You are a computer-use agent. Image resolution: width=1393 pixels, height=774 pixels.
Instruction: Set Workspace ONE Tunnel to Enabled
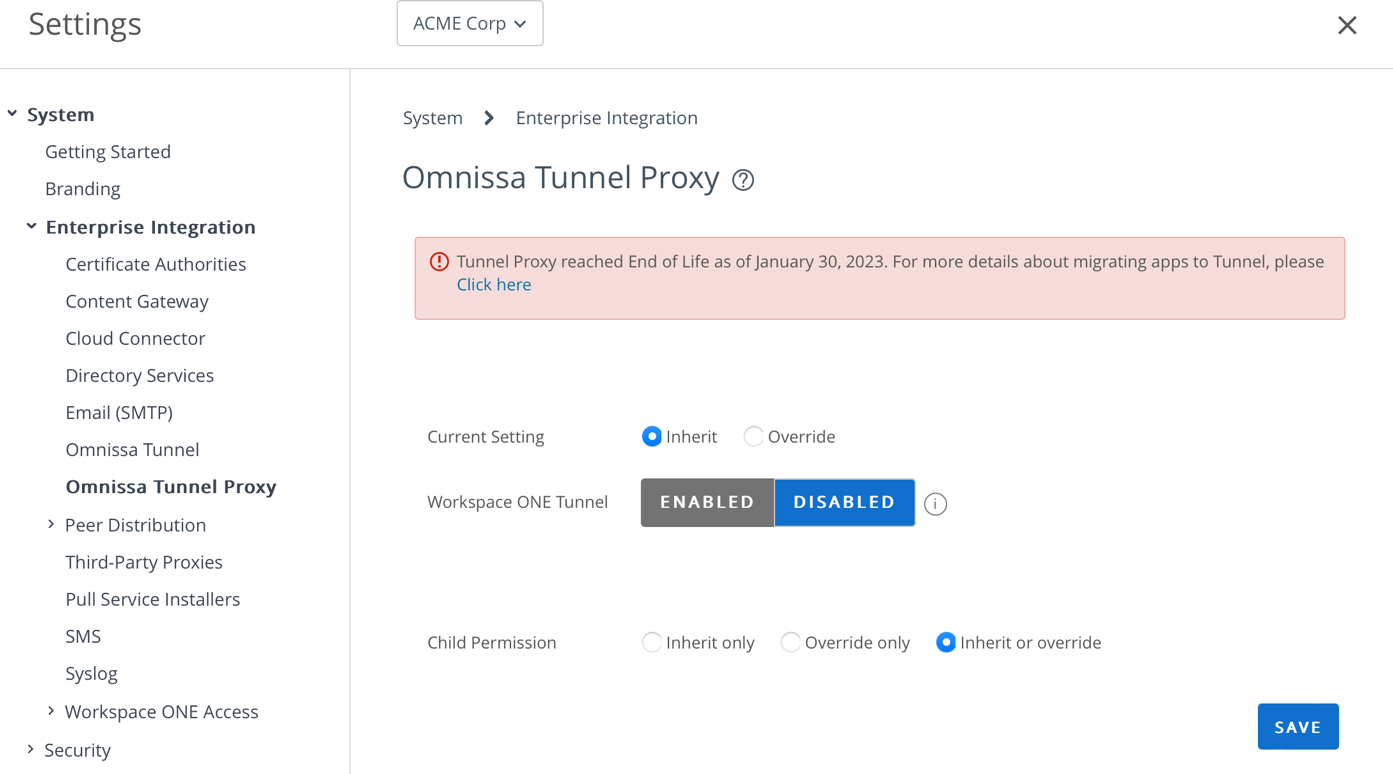[707, 502]
